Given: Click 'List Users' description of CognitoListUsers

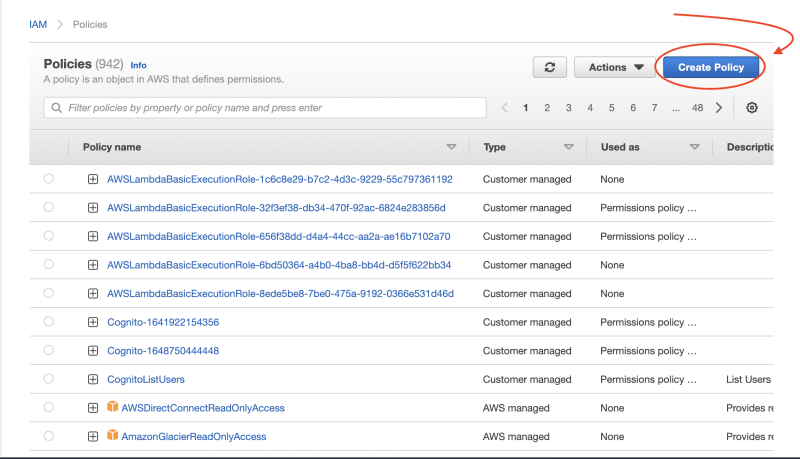Looking at the screenshot, I should point(748,379).
